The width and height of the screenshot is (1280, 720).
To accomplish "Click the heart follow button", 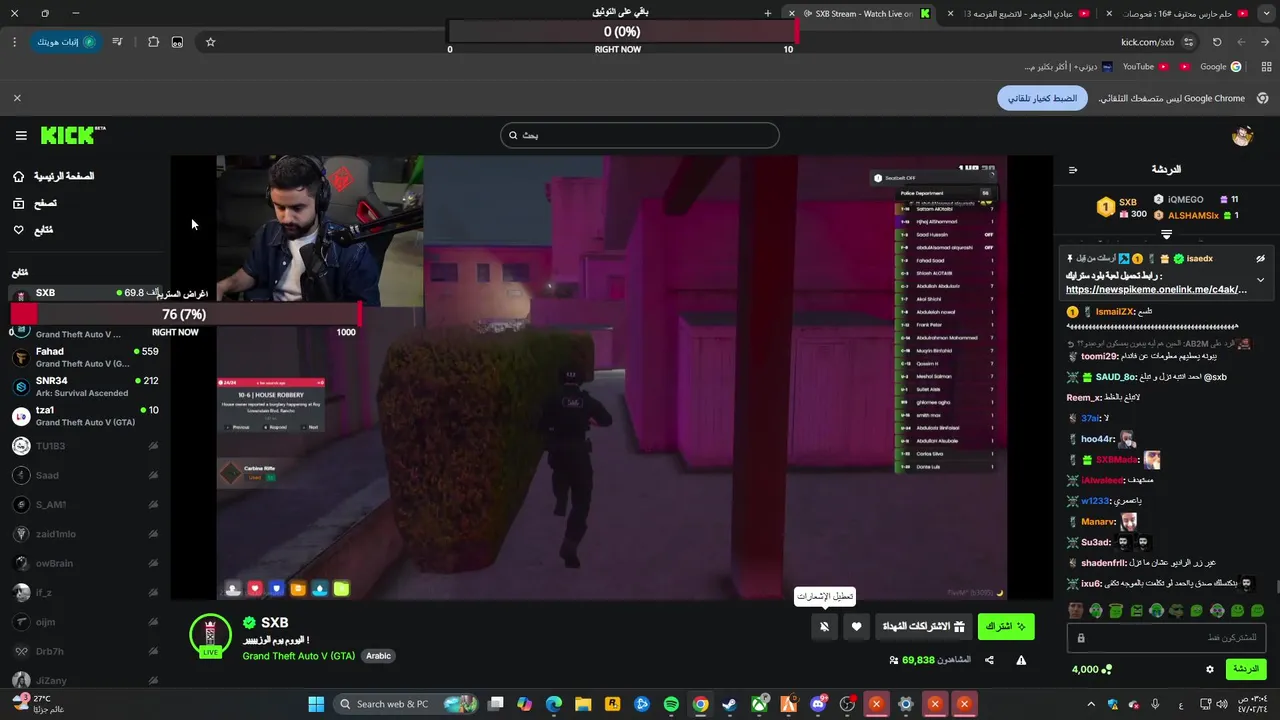I will pyautogui.click(x=856, y=627).
